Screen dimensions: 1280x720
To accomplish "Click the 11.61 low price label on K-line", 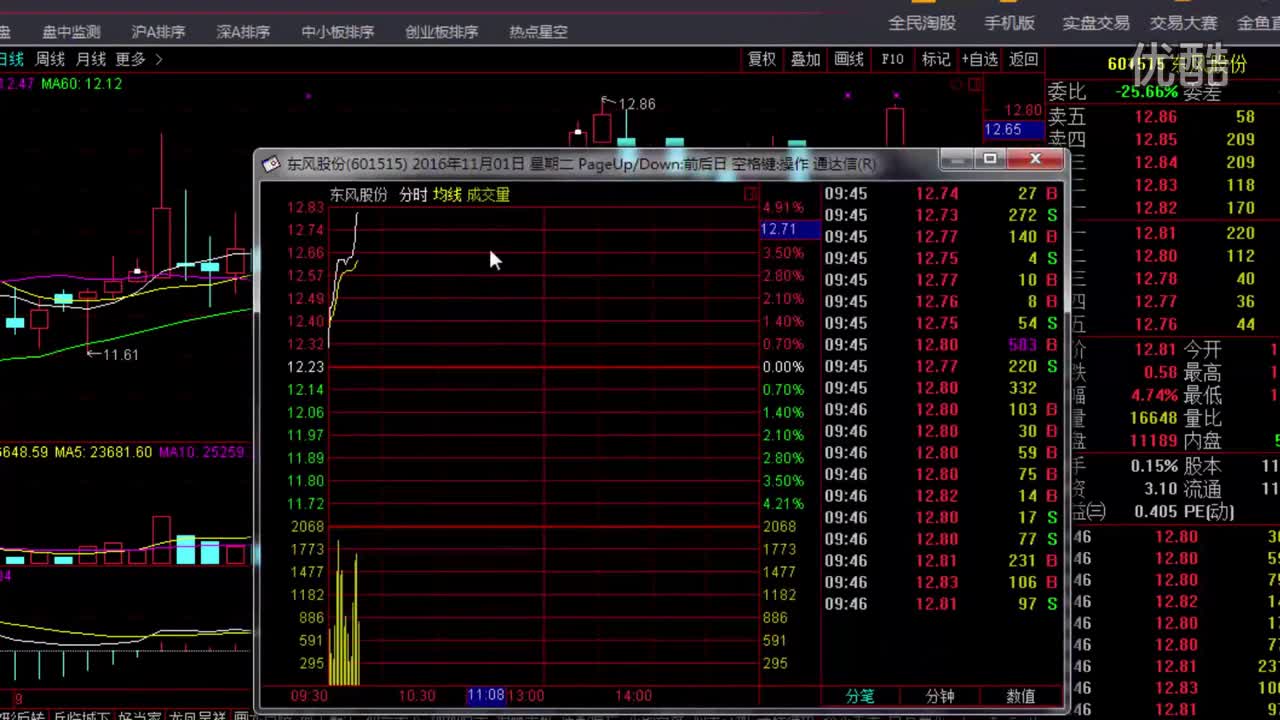I will (120, 354).
